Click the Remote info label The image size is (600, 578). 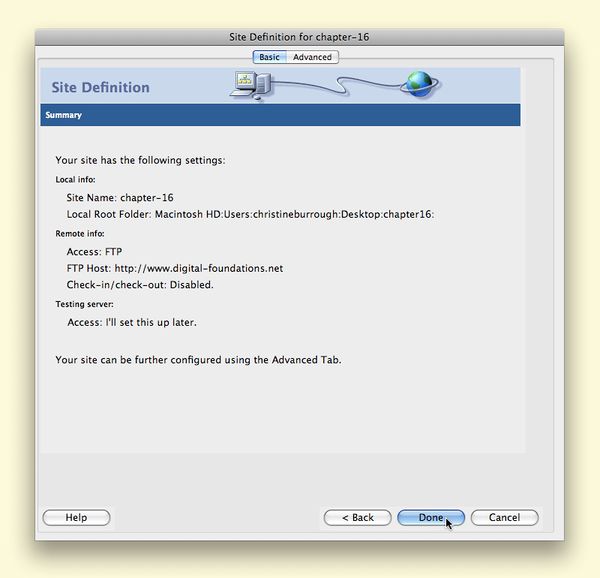click(81, 233)
